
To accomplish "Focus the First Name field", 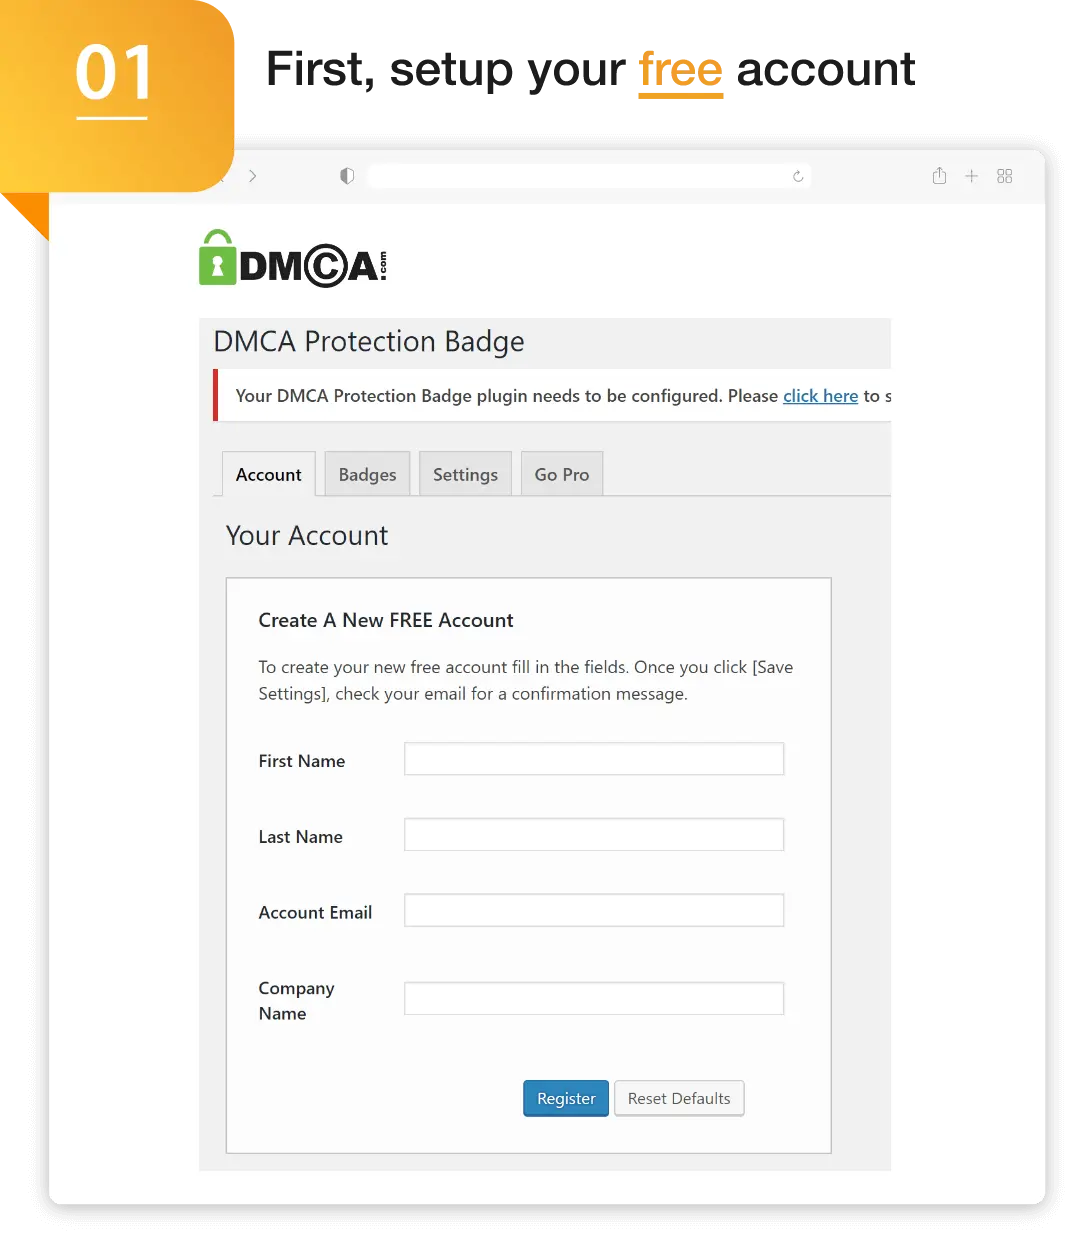I will click(x=594, y=759).
